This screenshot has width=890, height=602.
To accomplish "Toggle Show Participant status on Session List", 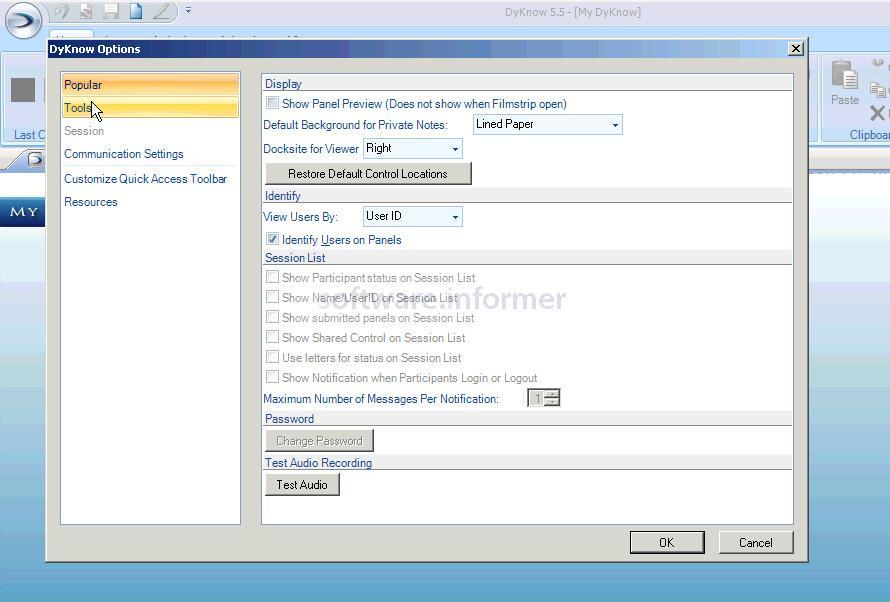I will point(272,277).
